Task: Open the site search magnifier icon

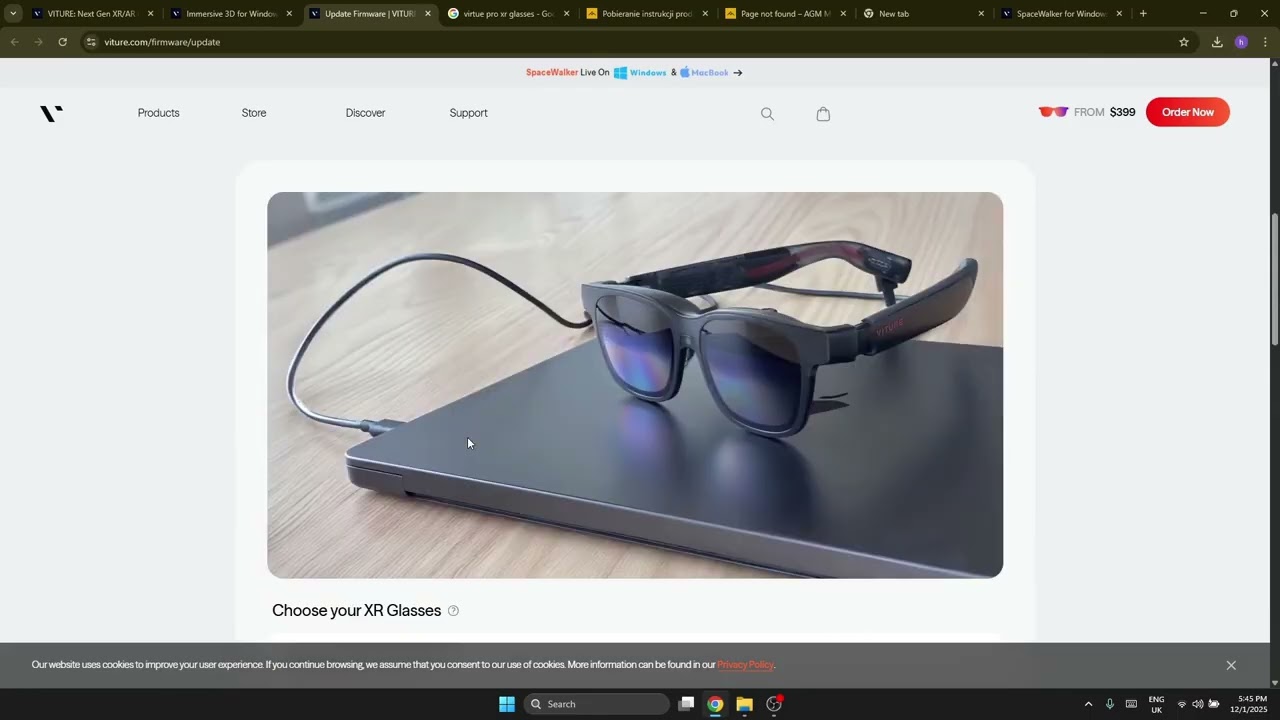Action: tap(767, 114)
